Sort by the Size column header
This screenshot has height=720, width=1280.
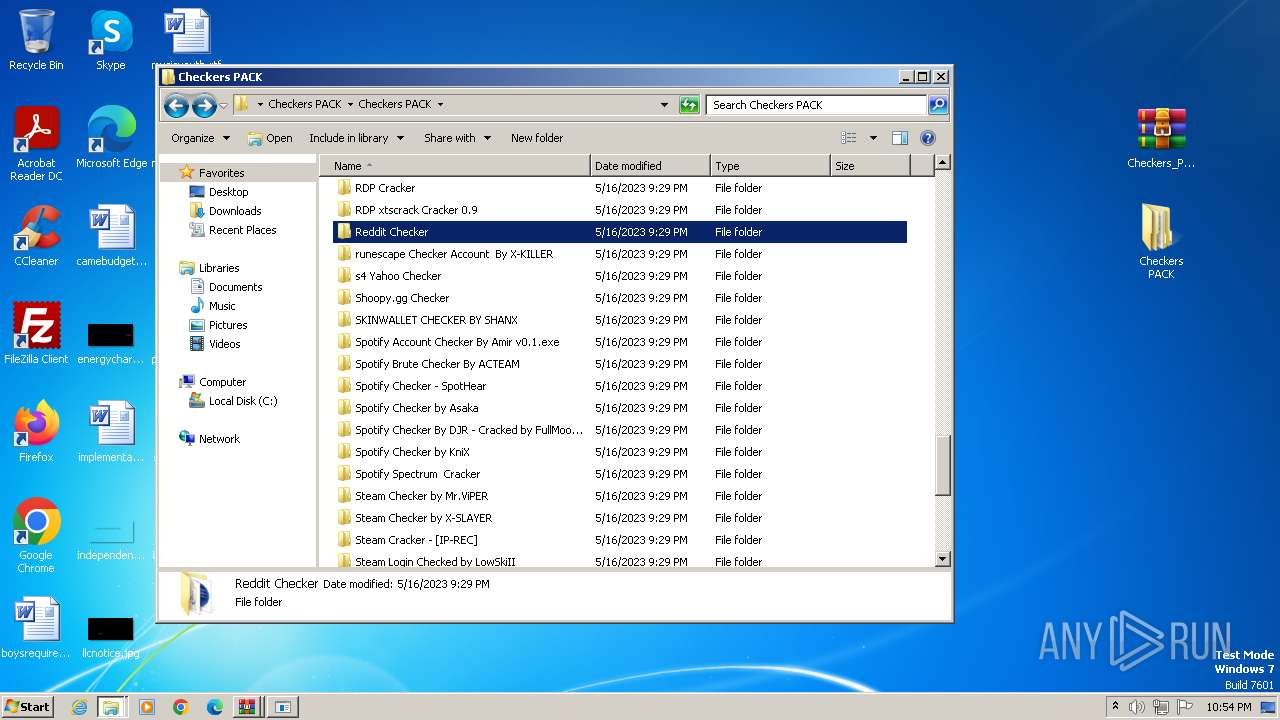click(870, 166)
